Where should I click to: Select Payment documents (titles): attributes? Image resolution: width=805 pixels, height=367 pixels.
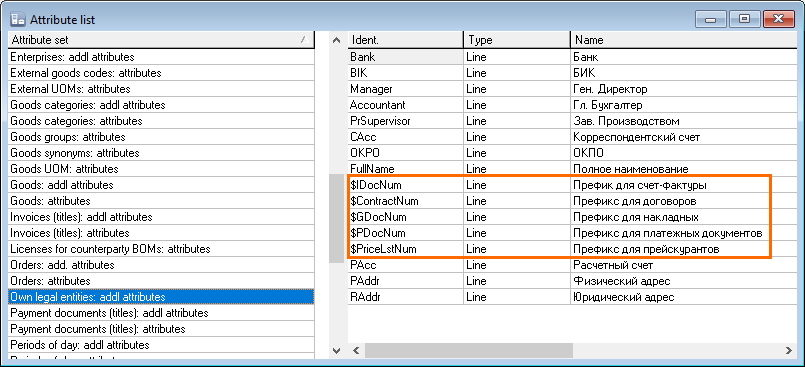point(161,329)
